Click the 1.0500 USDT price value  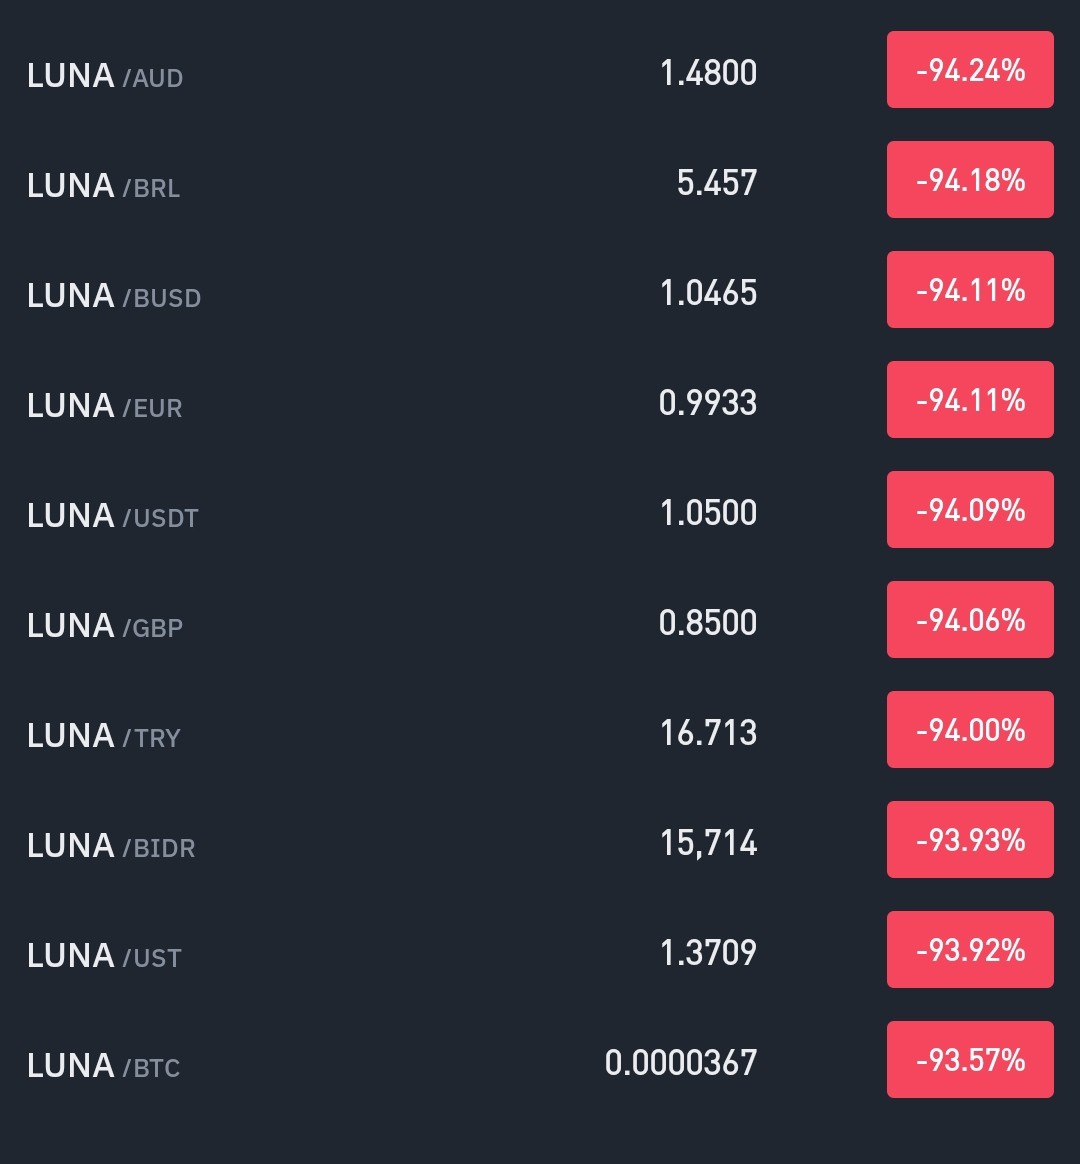[708, 513]
